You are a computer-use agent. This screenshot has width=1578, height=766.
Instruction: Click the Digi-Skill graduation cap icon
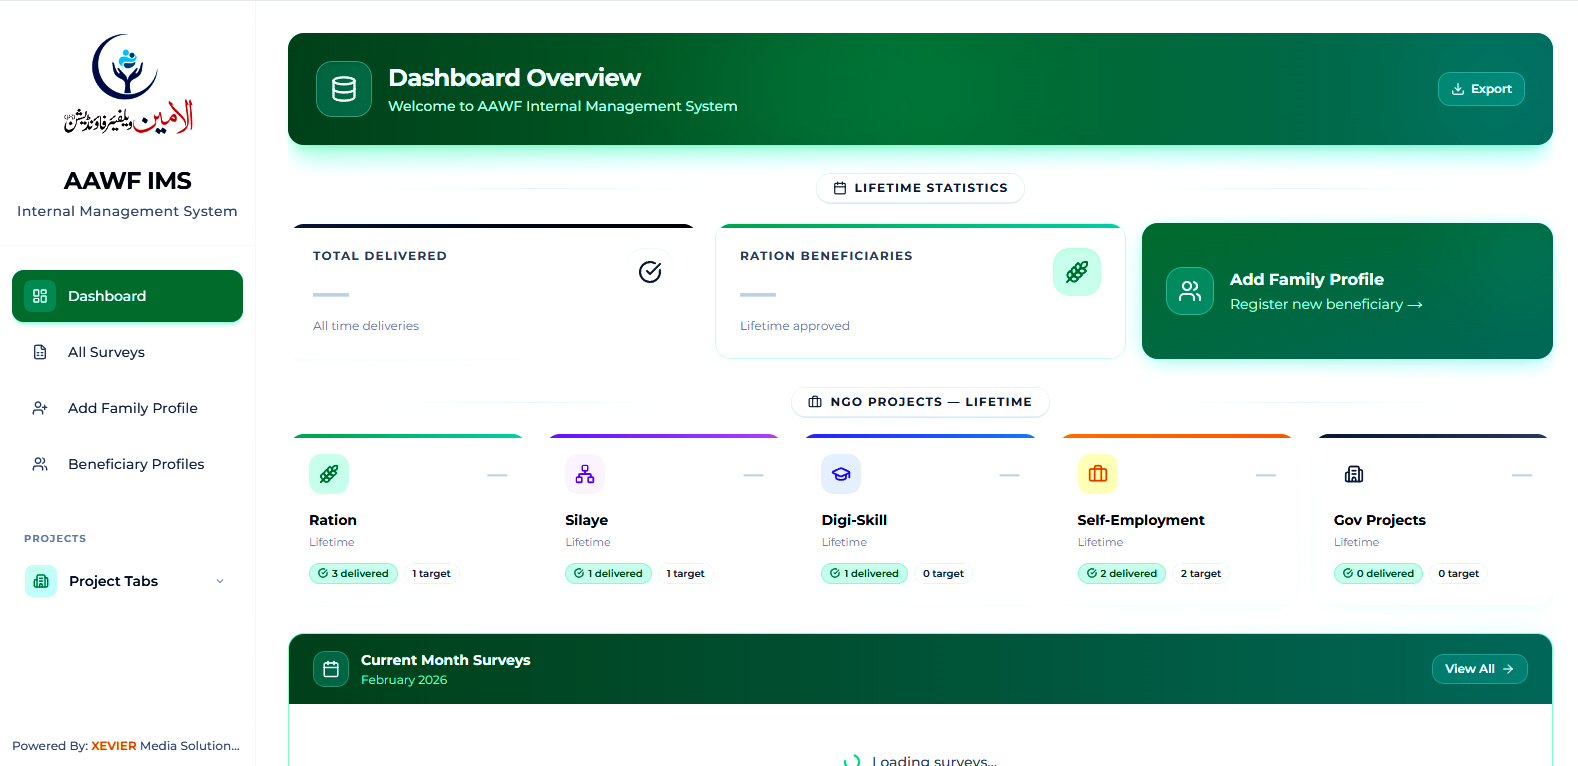pos(841,474)
